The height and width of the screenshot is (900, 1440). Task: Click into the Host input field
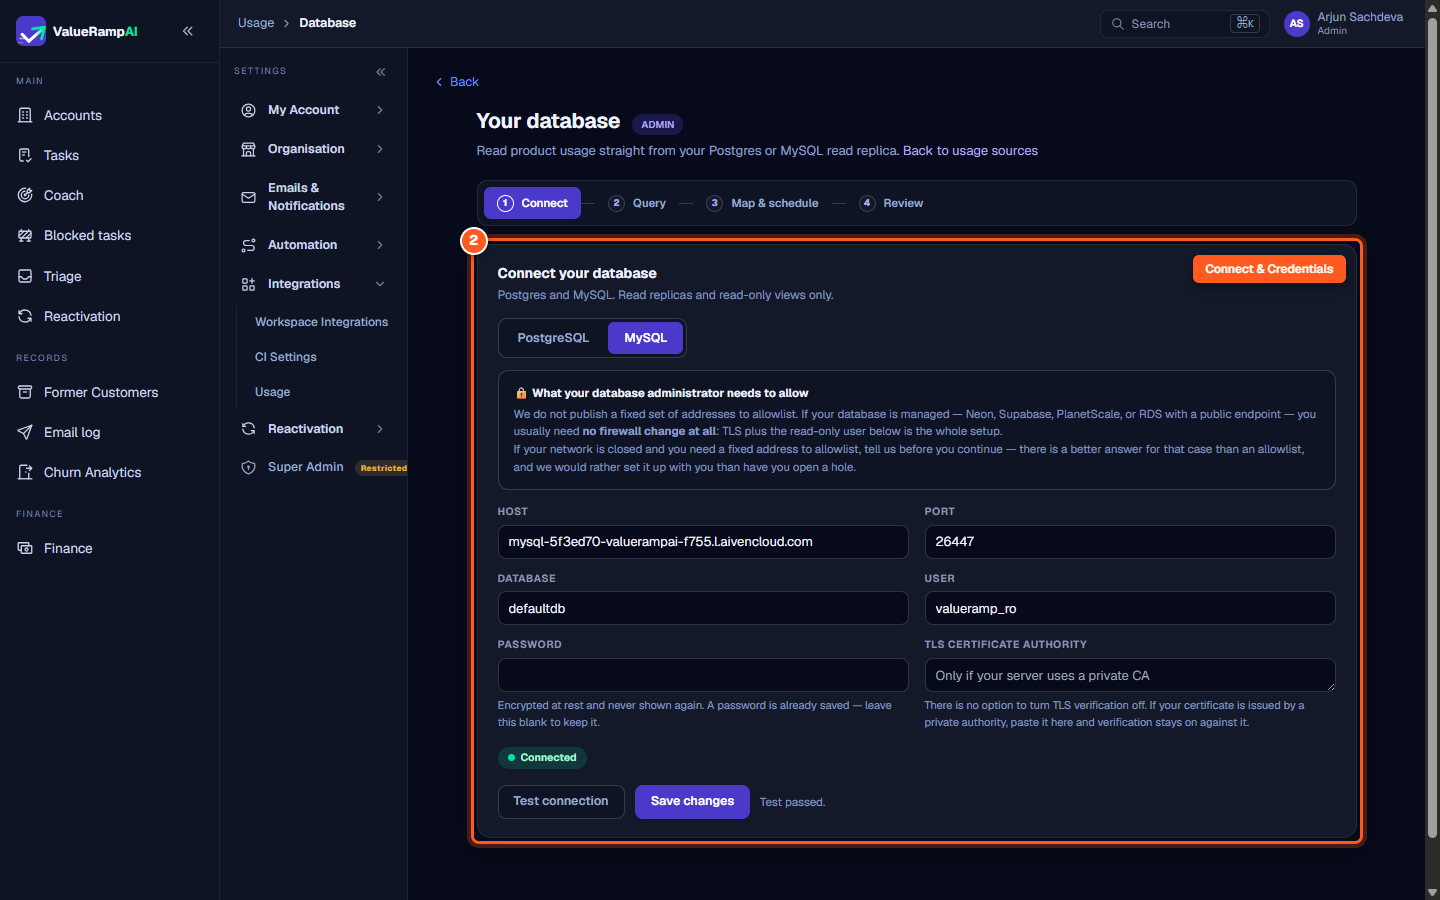(x=703, y=542)
